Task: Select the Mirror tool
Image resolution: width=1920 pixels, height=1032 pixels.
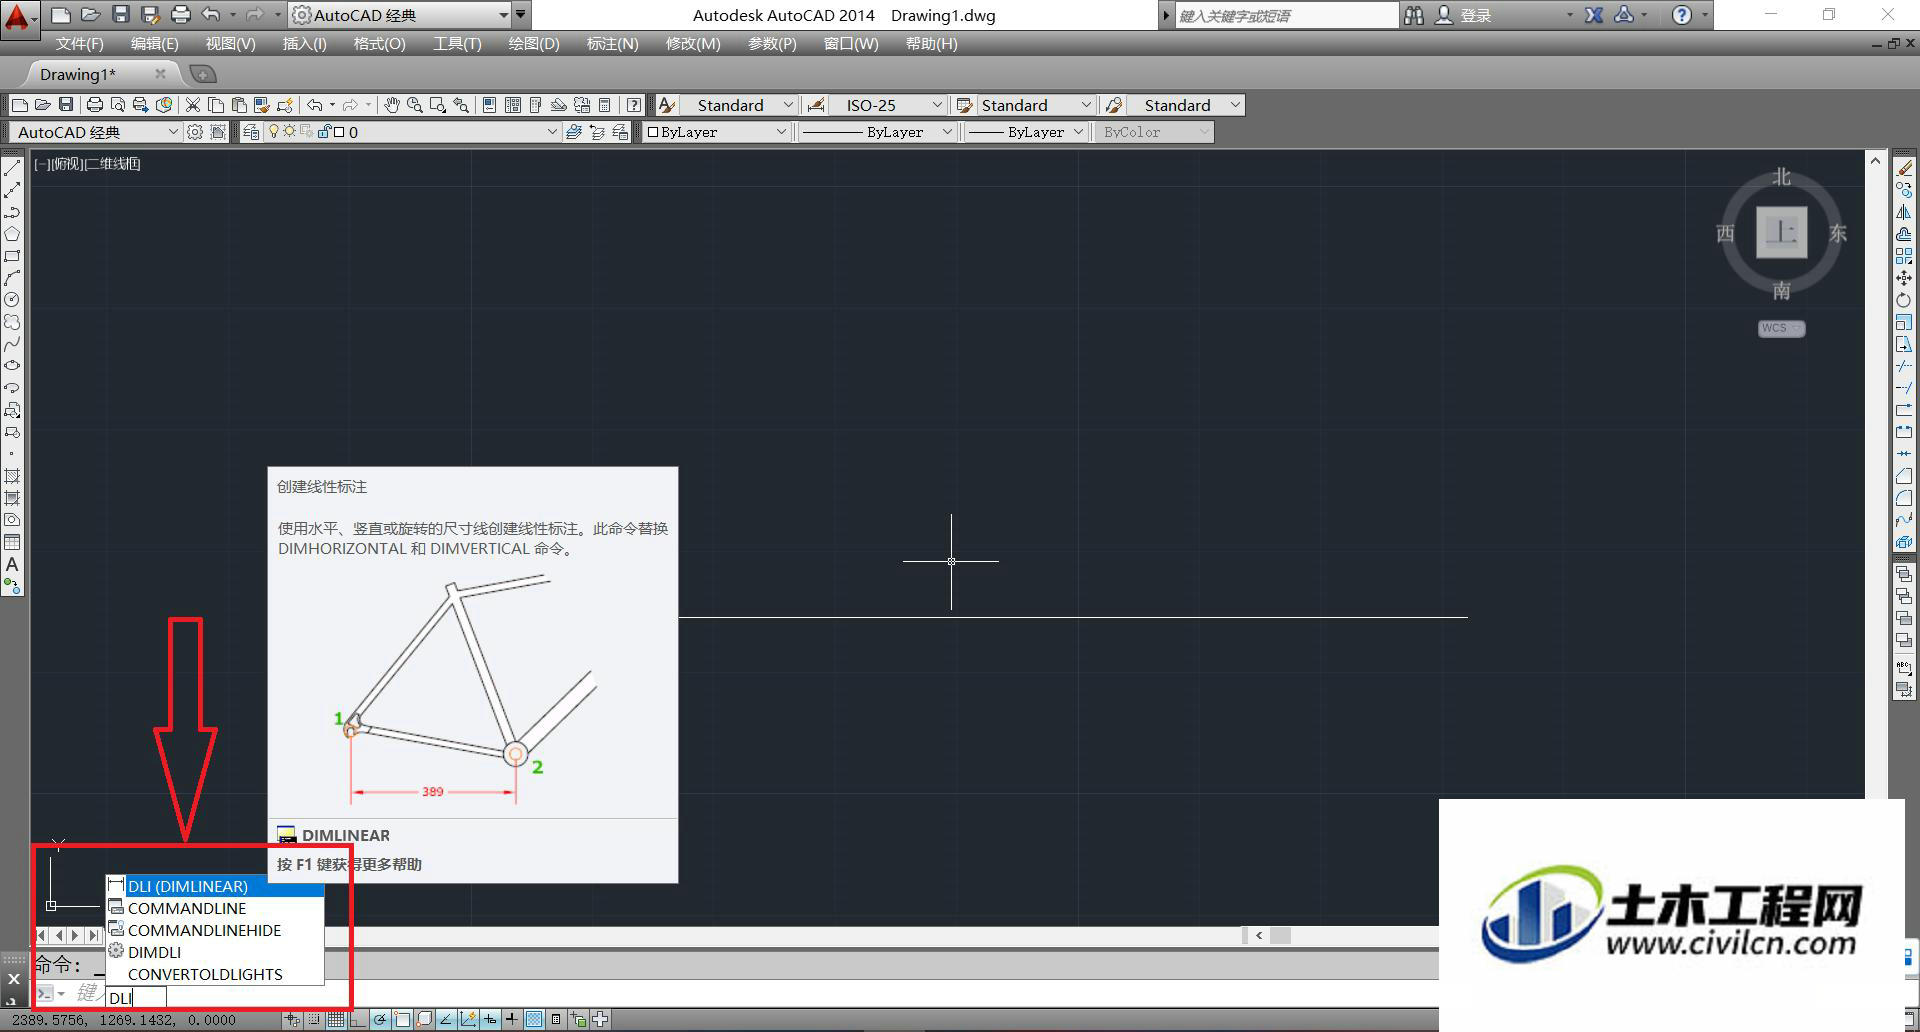Action: click(x=1904, y=212)
